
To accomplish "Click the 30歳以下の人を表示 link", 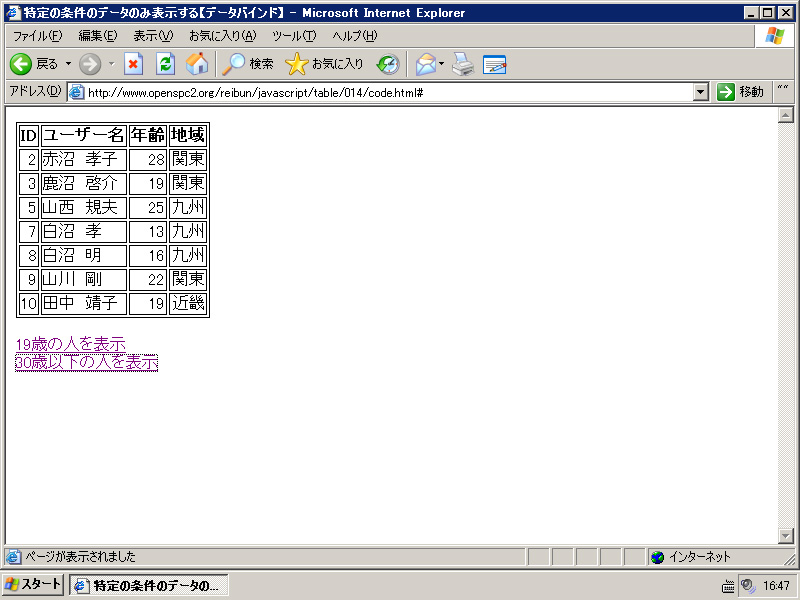I will point(86,362).
